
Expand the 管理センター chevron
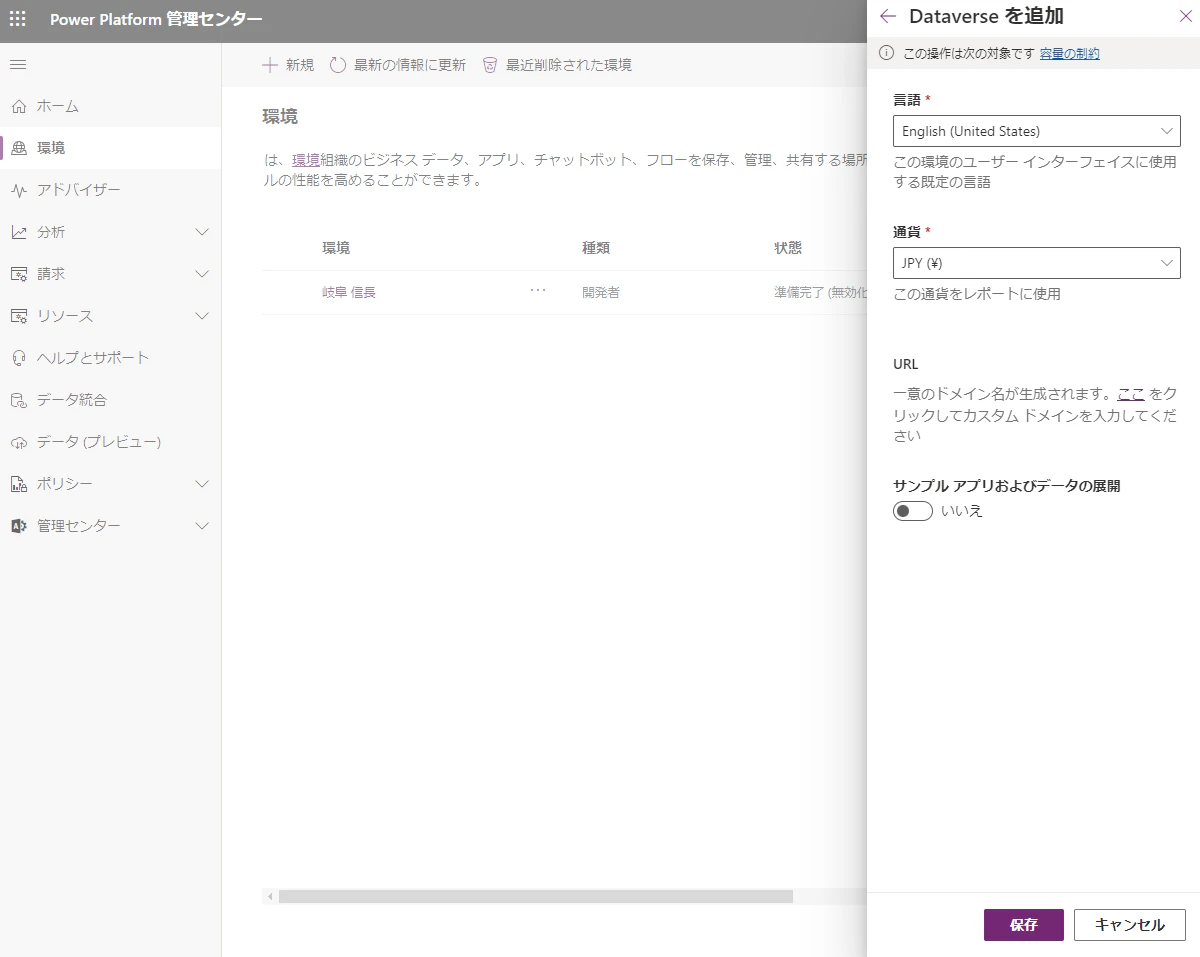(201, 526)
